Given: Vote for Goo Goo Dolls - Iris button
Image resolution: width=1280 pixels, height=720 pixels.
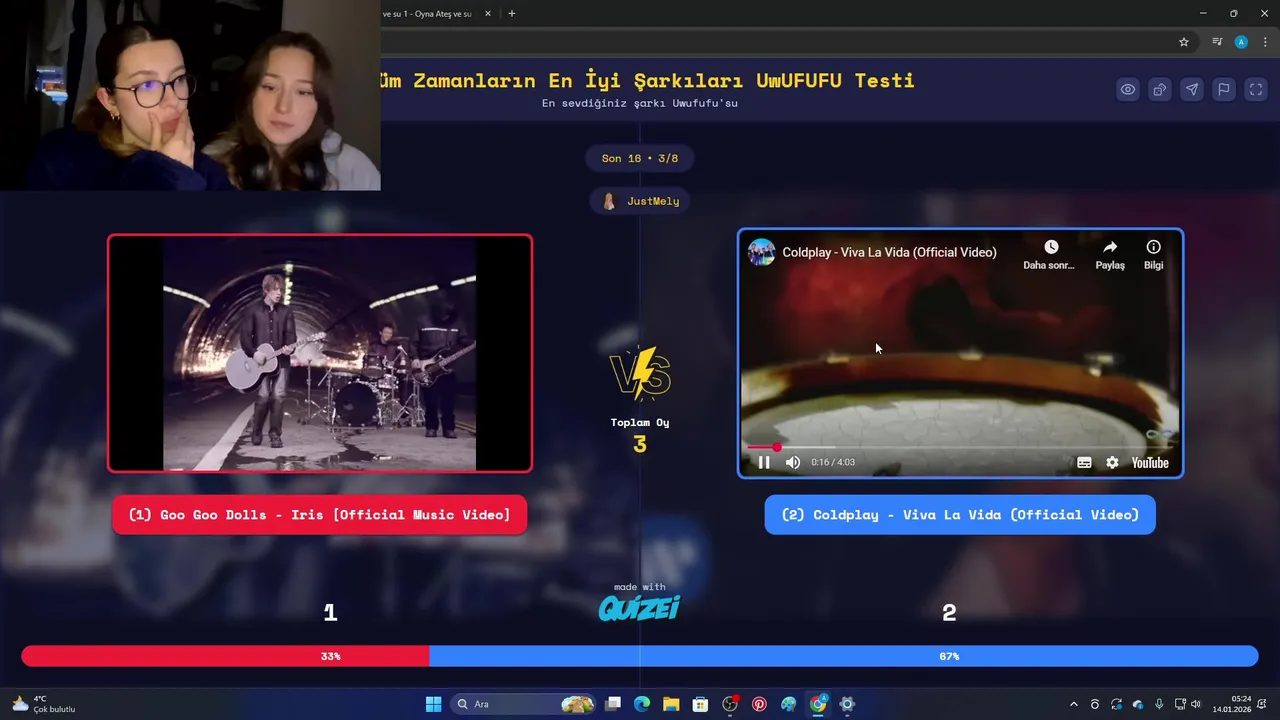Looking at the screenshot, I should point(319,514).
